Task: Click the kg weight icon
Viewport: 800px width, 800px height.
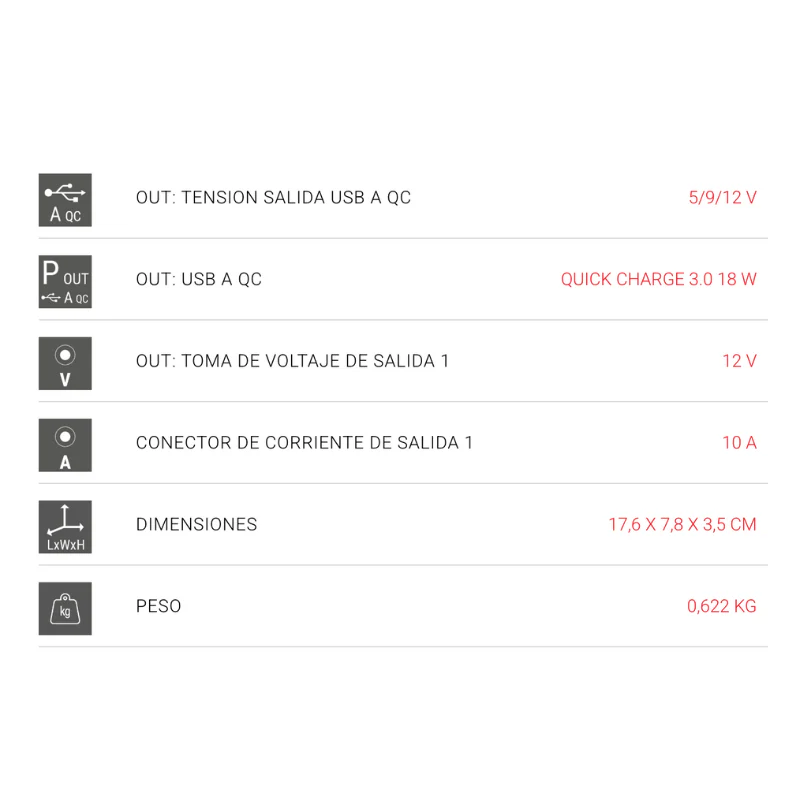Action: [x=65, y=608]
